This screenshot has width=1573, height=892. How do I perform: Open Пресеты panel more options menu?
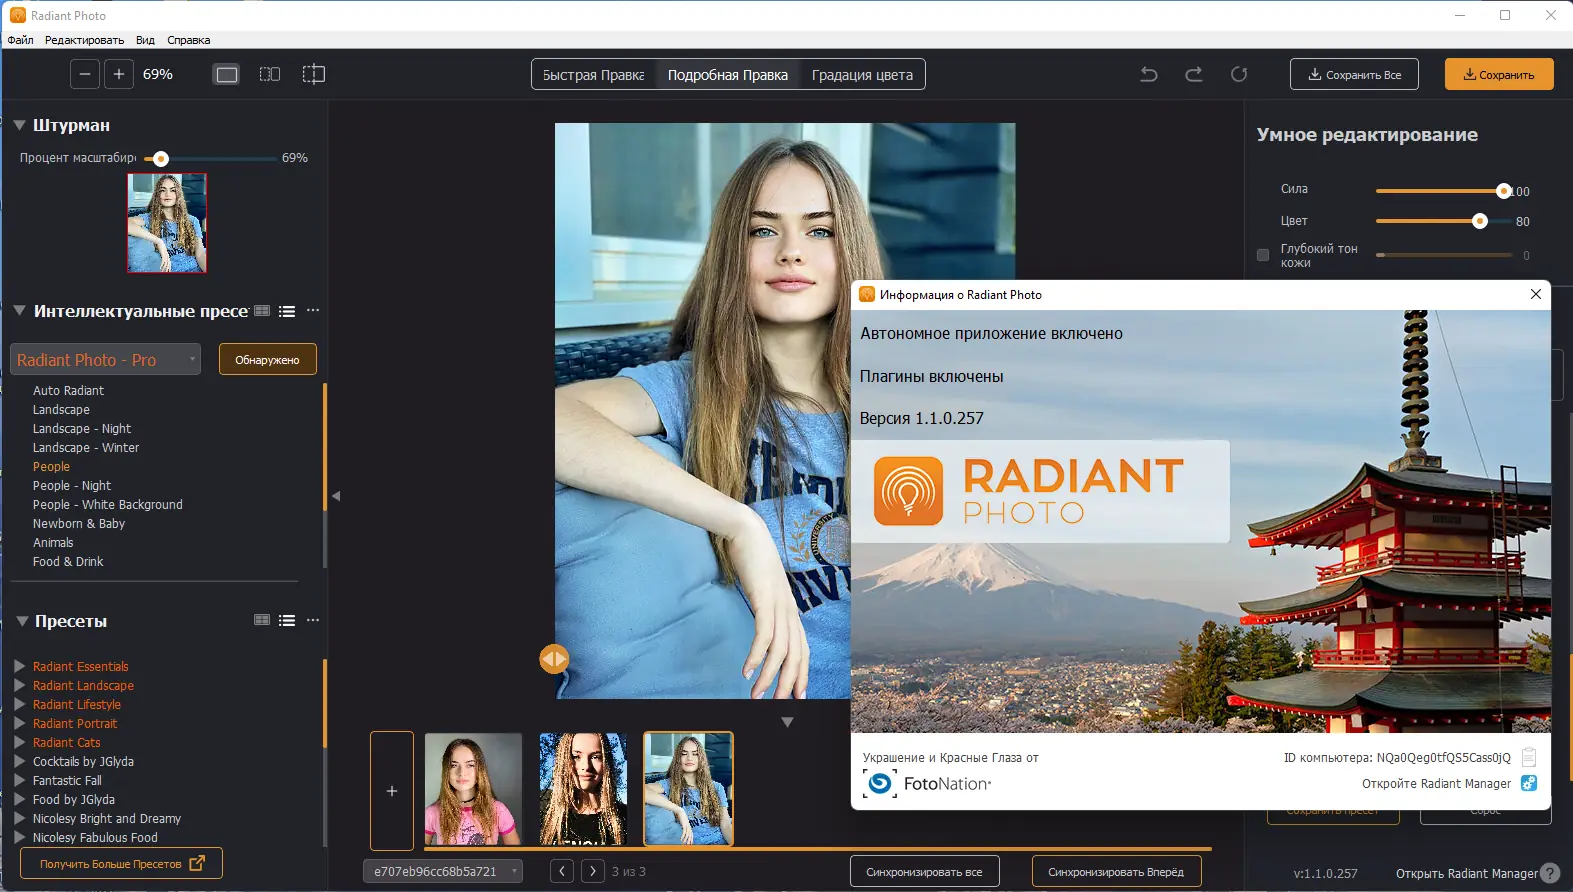pos(313,620)
